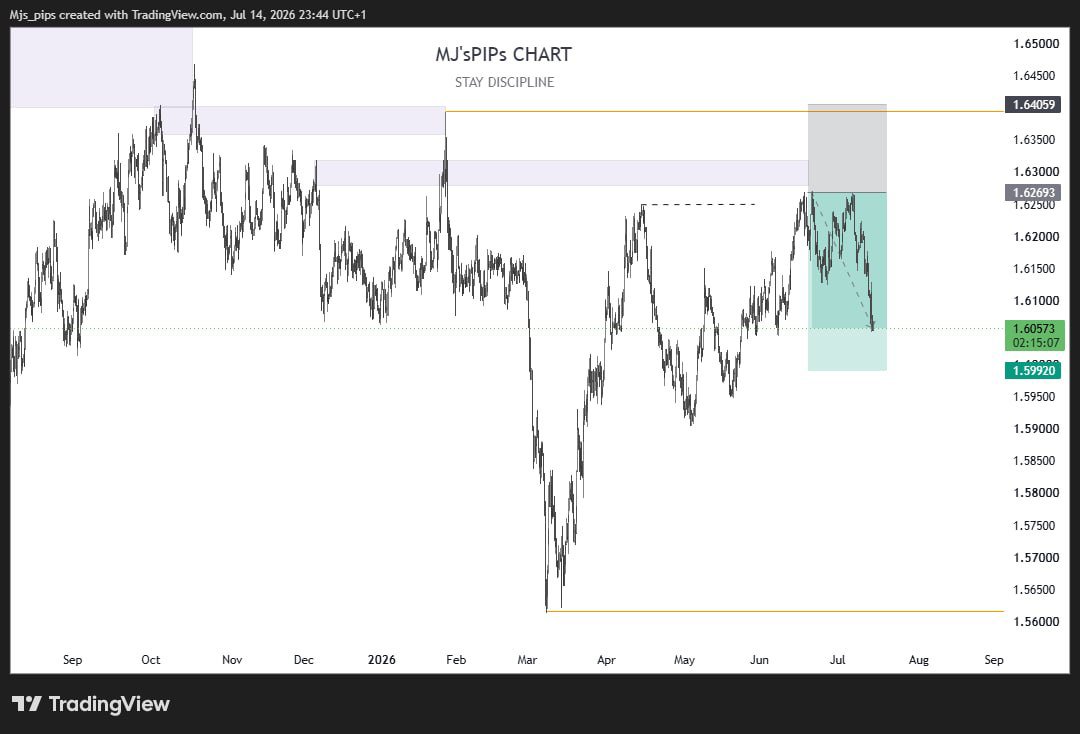Click the TradingView wordmark text
Screen dimensions: 1080x734
pyautogui.click(x=109, y=704)
